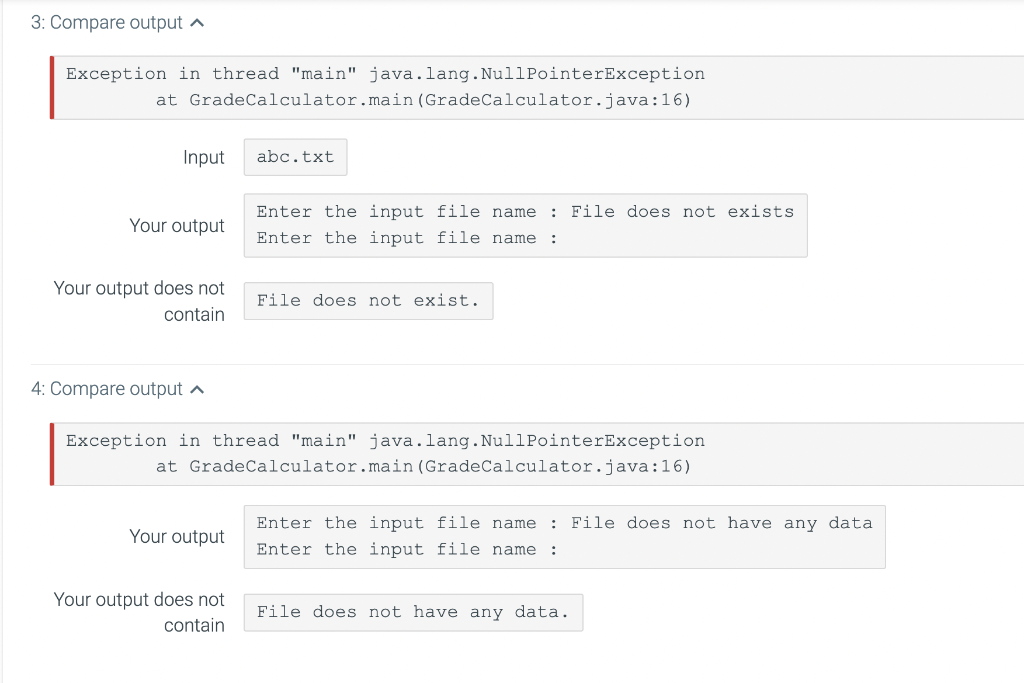This screenshot has width=1024, height=683.
Task: Click the 'Your output' label in test 3
Action: point(177,225)
